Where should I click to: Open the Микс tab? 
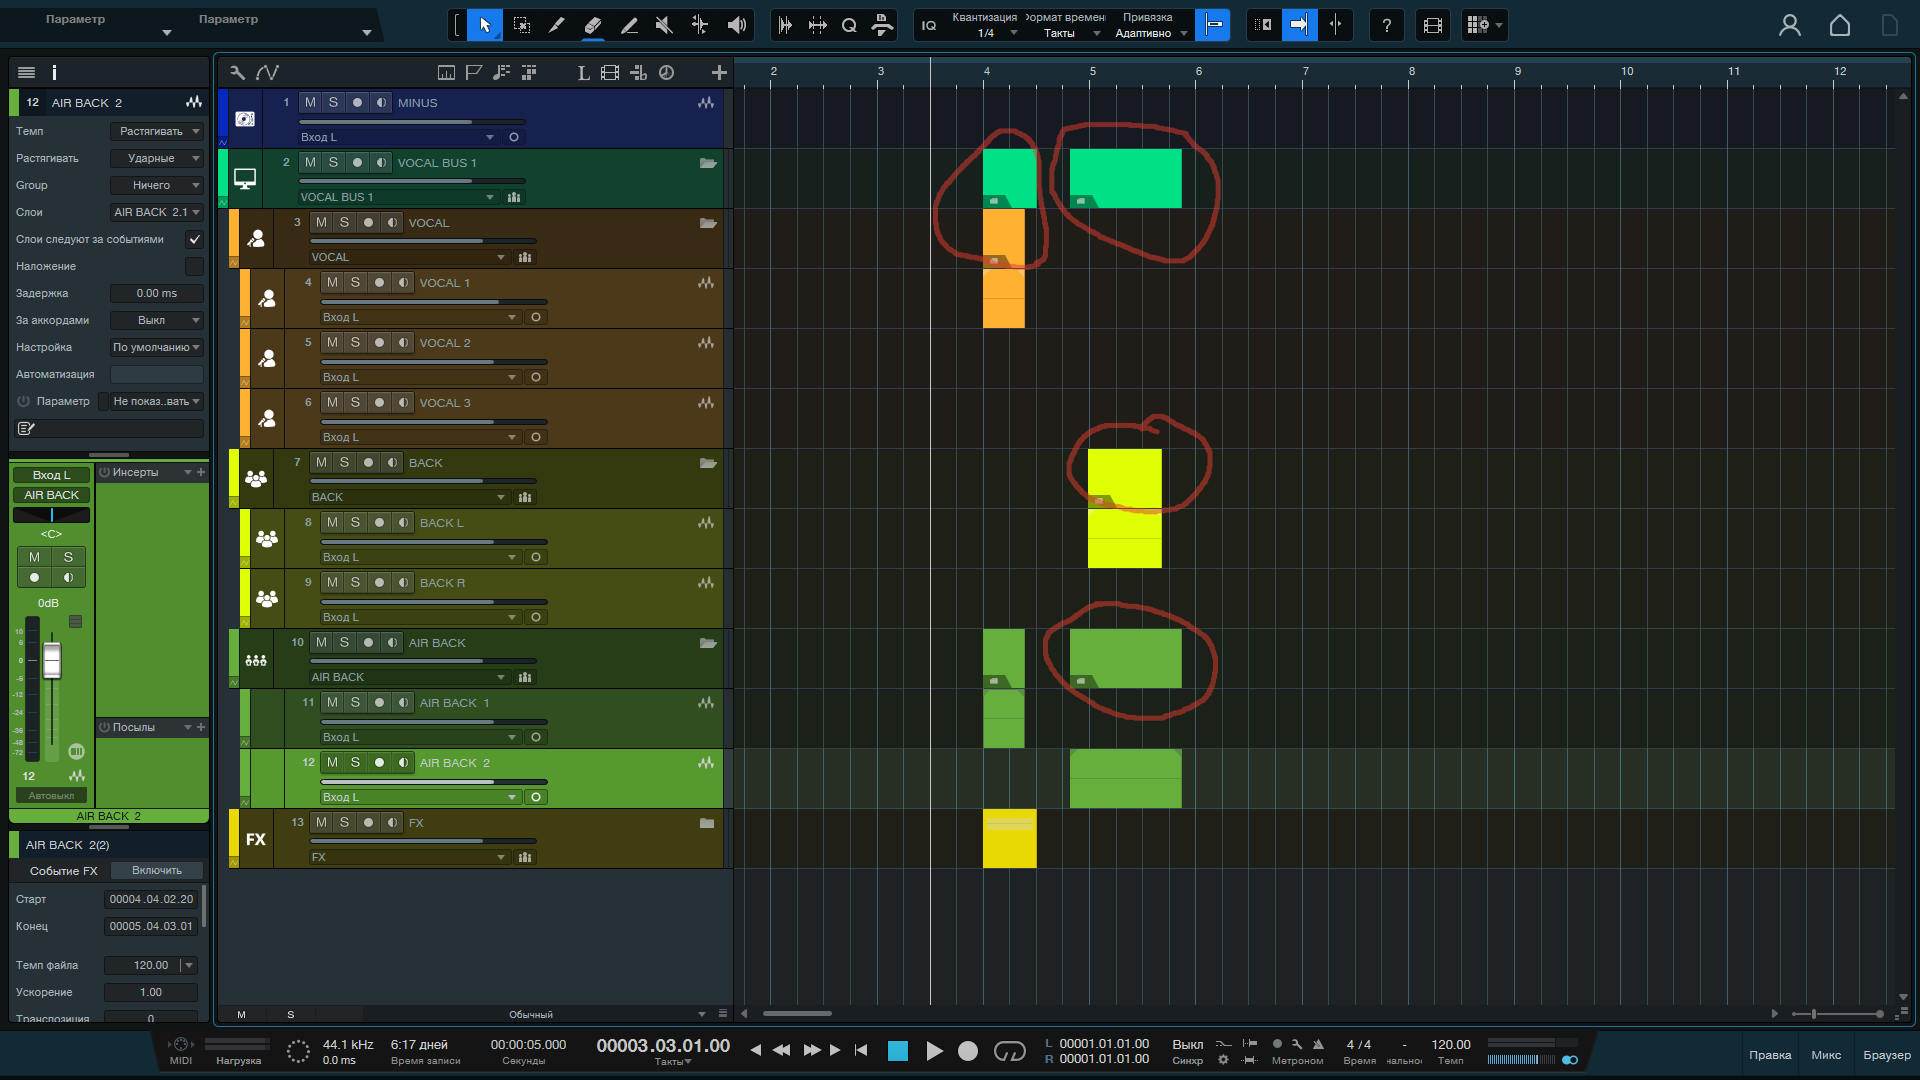pyautogui.click(x=1825, y=1055)
